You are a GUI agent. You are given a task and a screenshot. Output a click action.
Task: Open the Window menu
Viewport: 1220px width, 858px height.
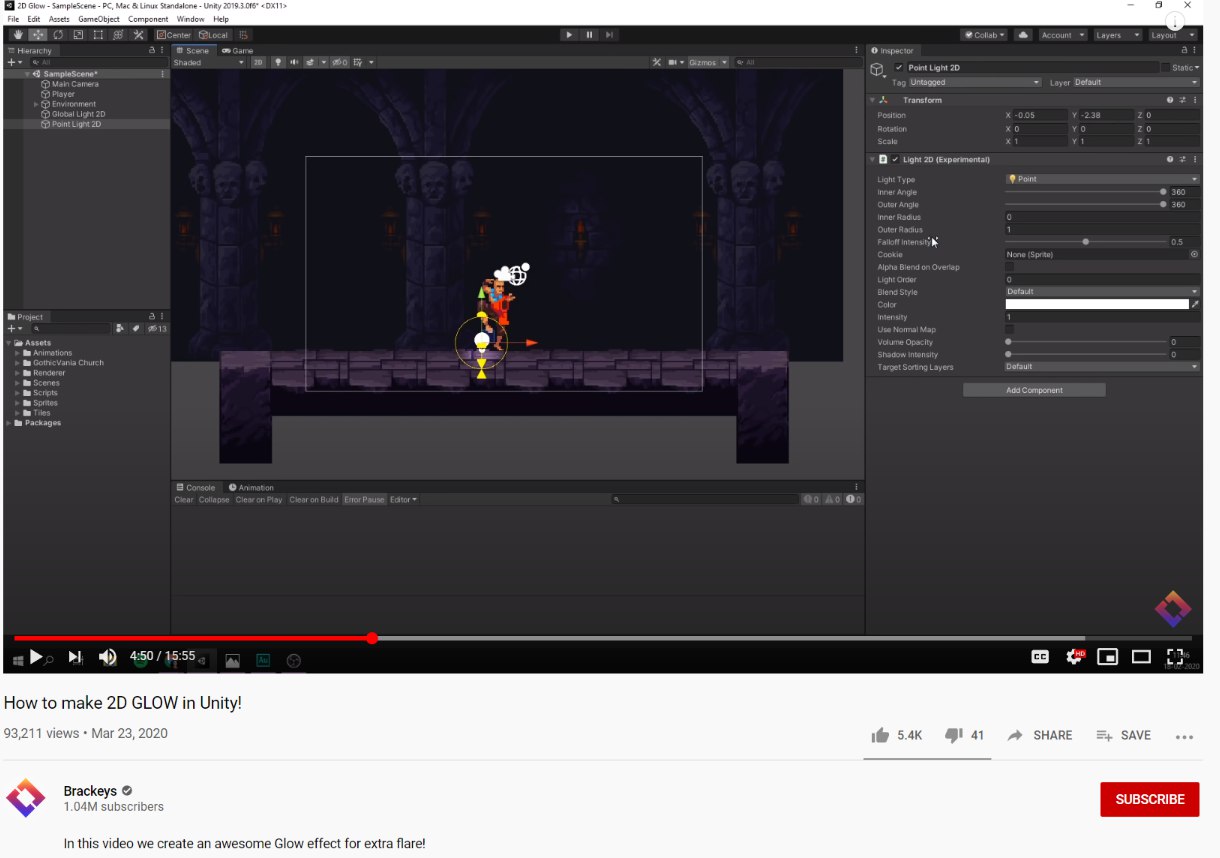190,19
